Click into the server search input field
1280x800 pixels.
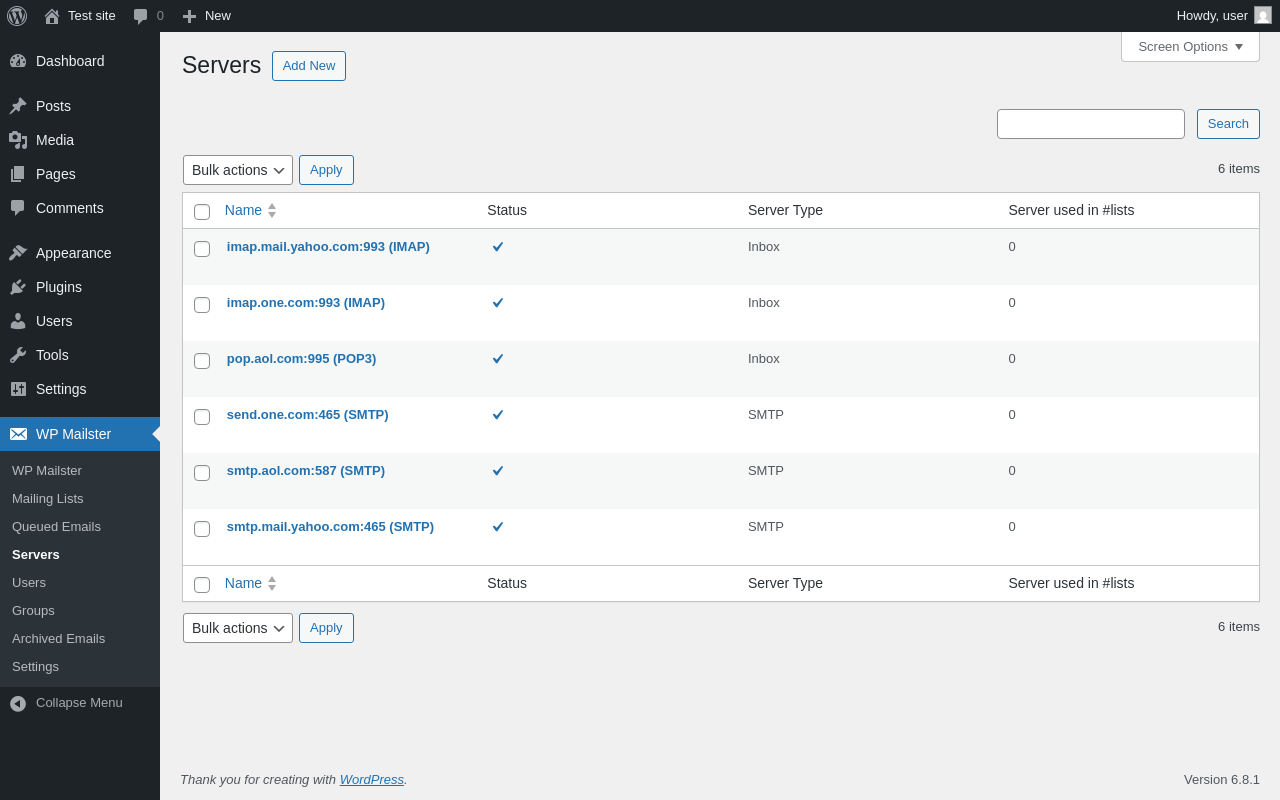(1091, 124)
